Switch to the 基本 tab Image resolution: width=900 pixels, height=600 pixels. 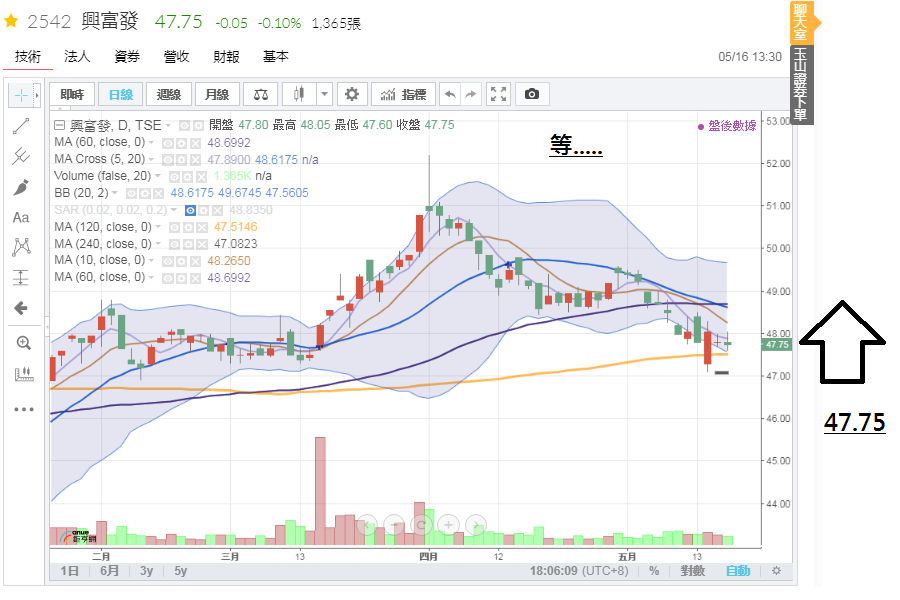pyautogui.click(x=276, y=56)
